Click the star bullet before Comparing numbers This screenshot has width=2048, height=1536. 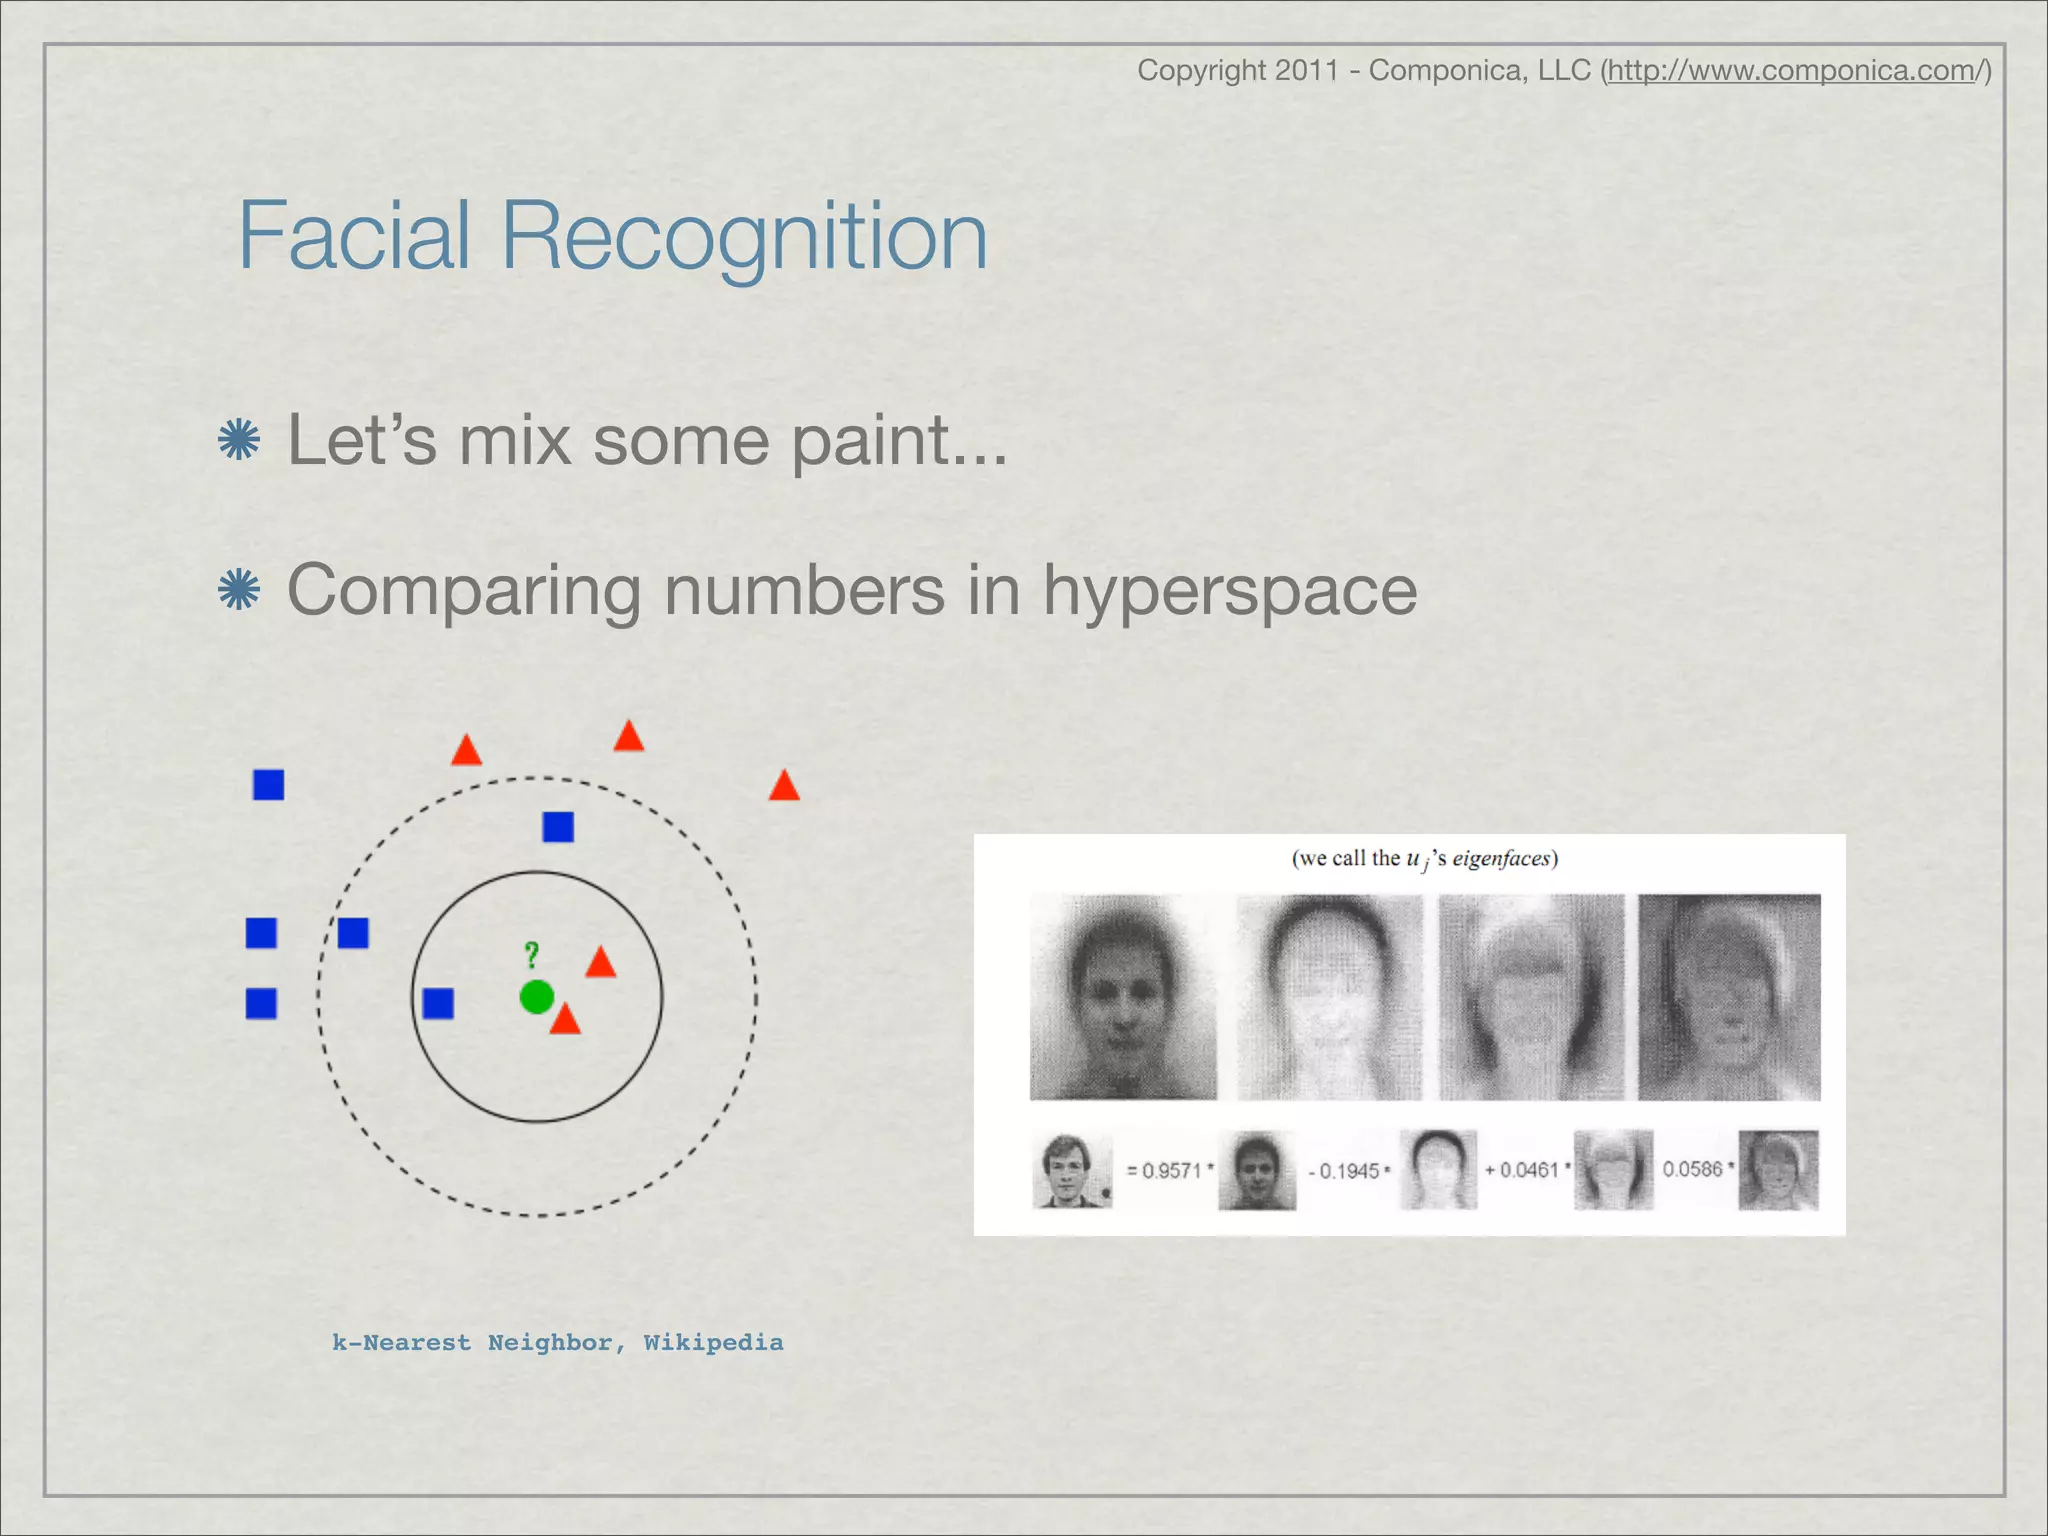(239, 590)
